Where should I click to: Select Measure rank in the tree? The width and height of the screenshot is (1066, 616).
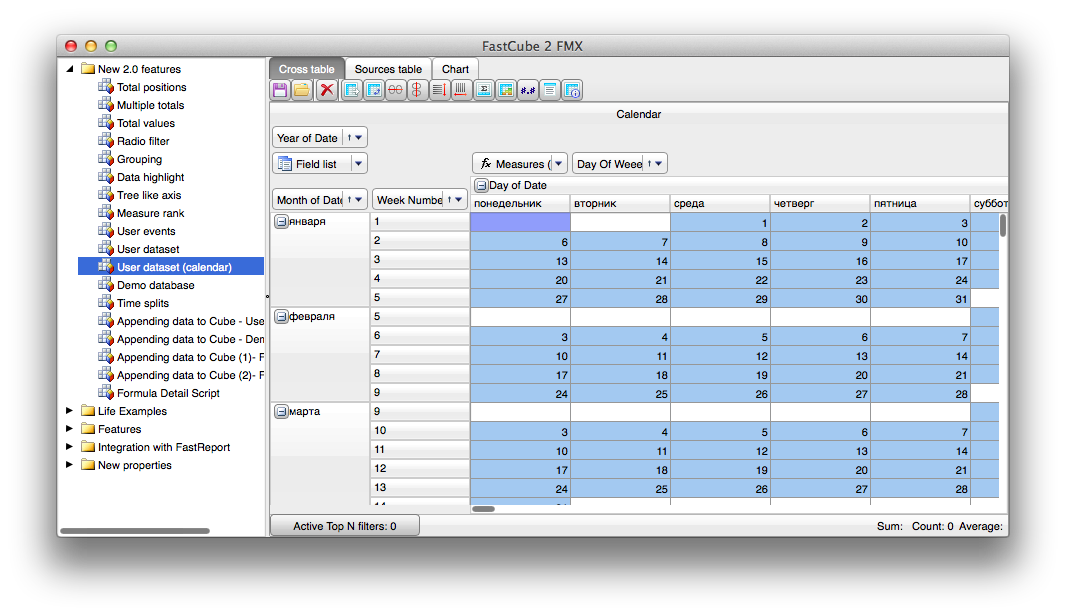[x=150, y=213]
